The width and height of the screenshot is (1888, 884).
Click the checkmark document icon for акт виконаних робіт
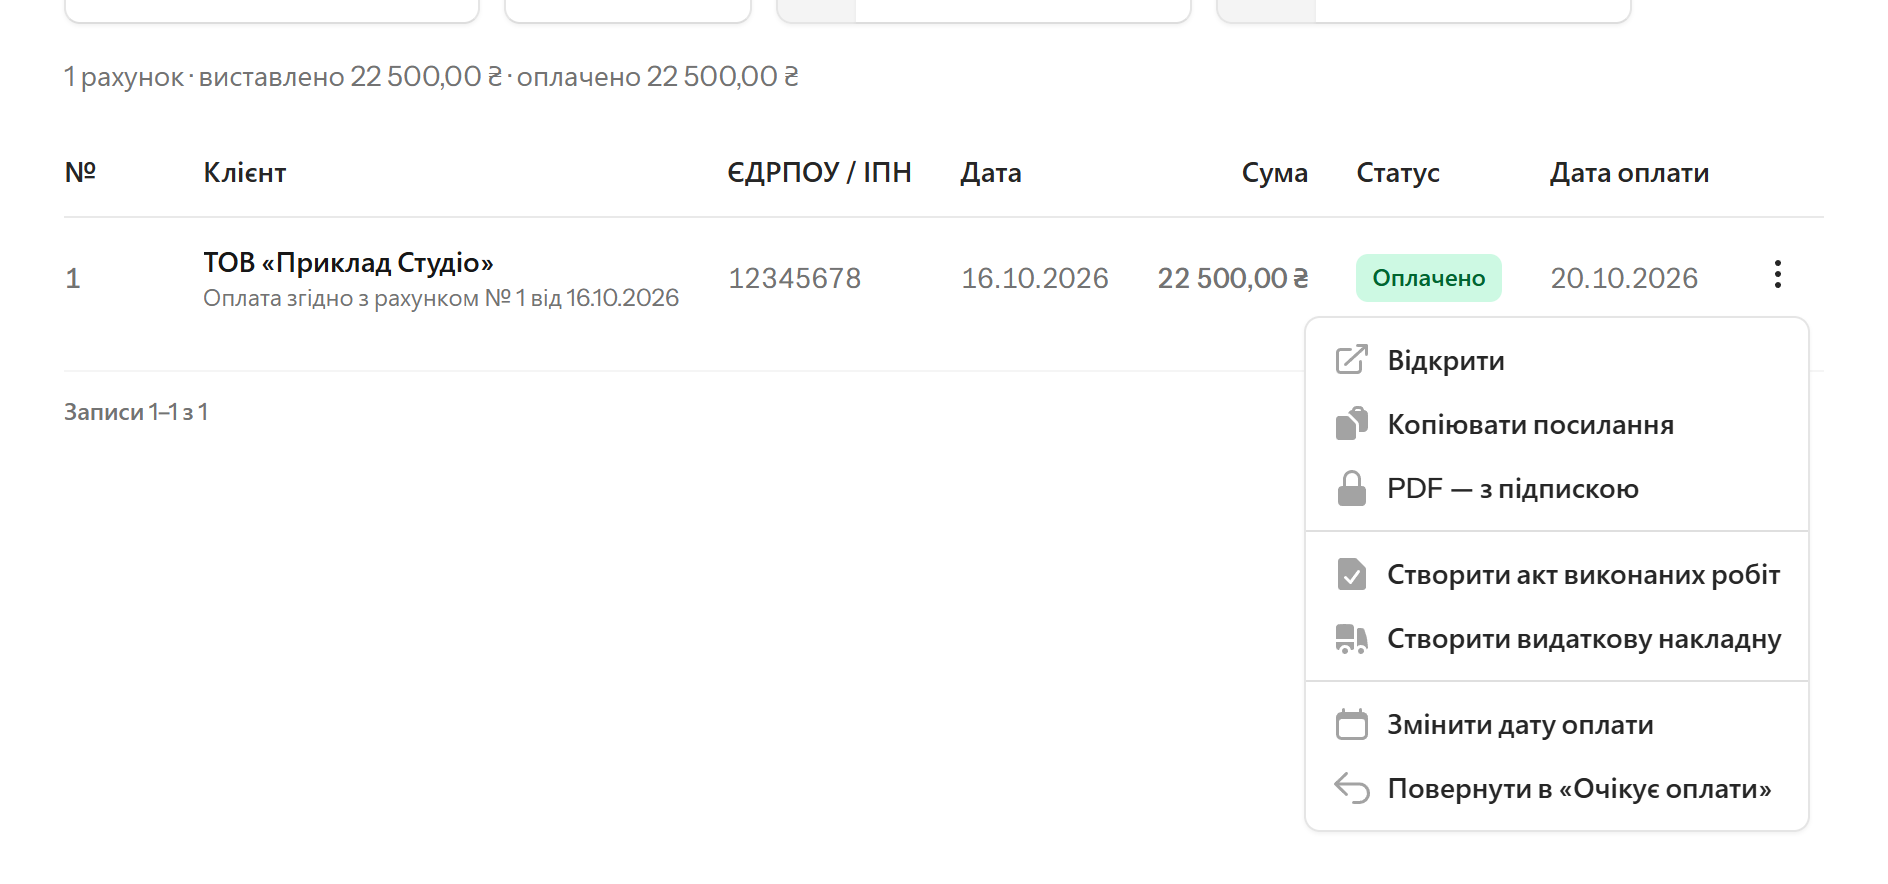click(x=1352, y=574)
